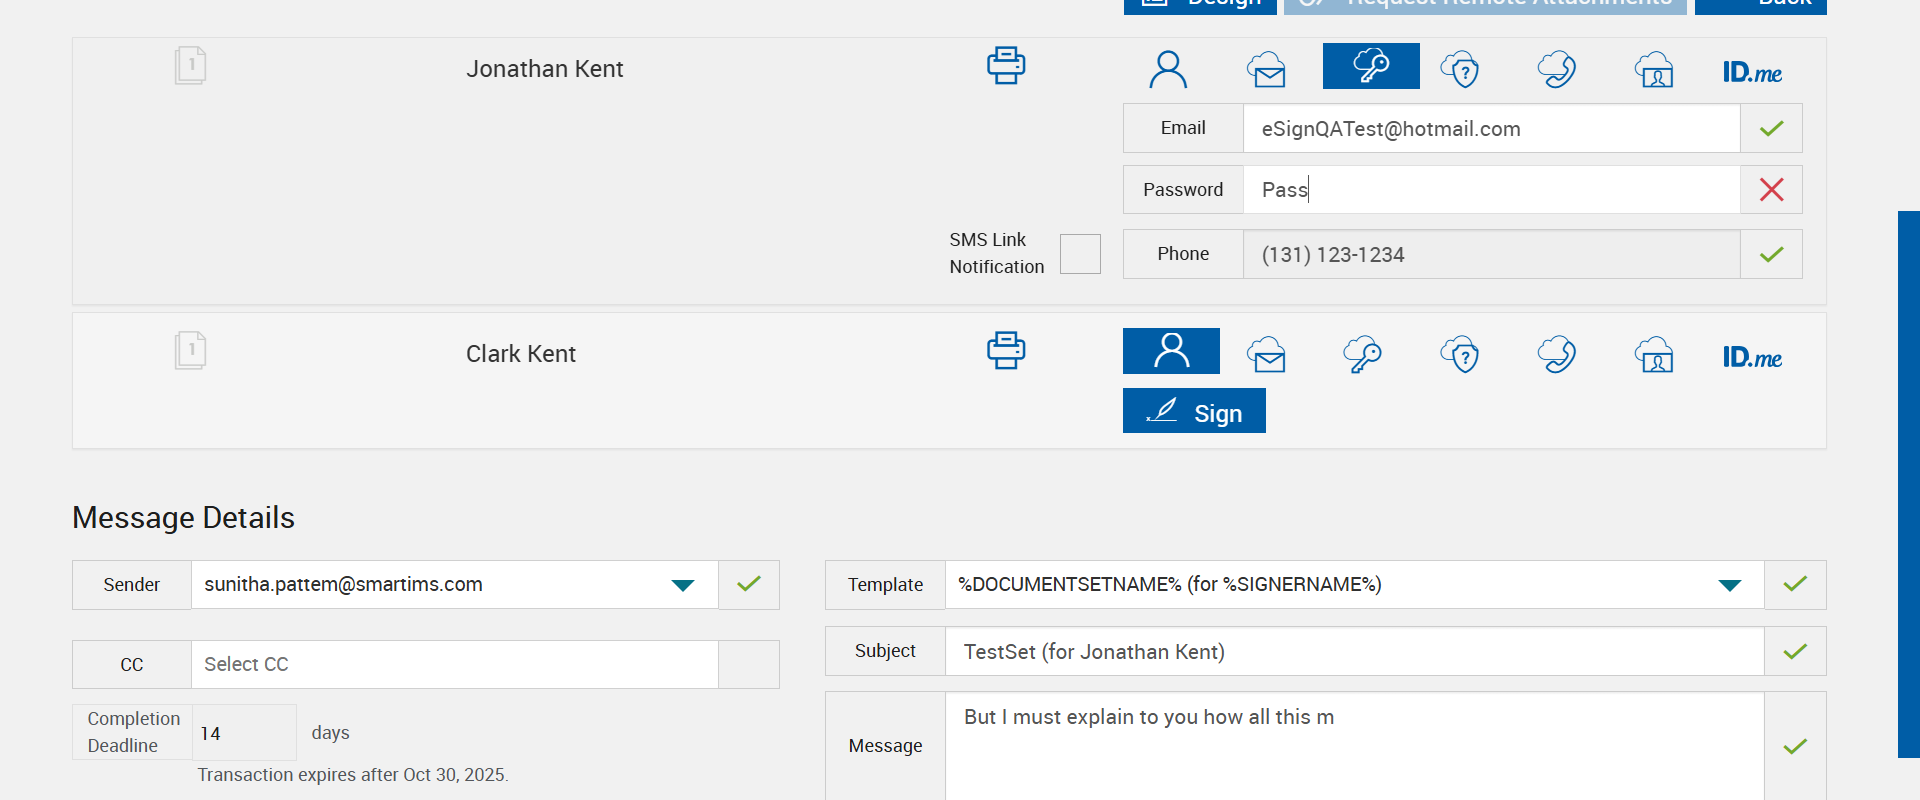Pick shield question icon for Clark Kent
This screenshot has height=800, width=1920.
[x=1460, y=354]
